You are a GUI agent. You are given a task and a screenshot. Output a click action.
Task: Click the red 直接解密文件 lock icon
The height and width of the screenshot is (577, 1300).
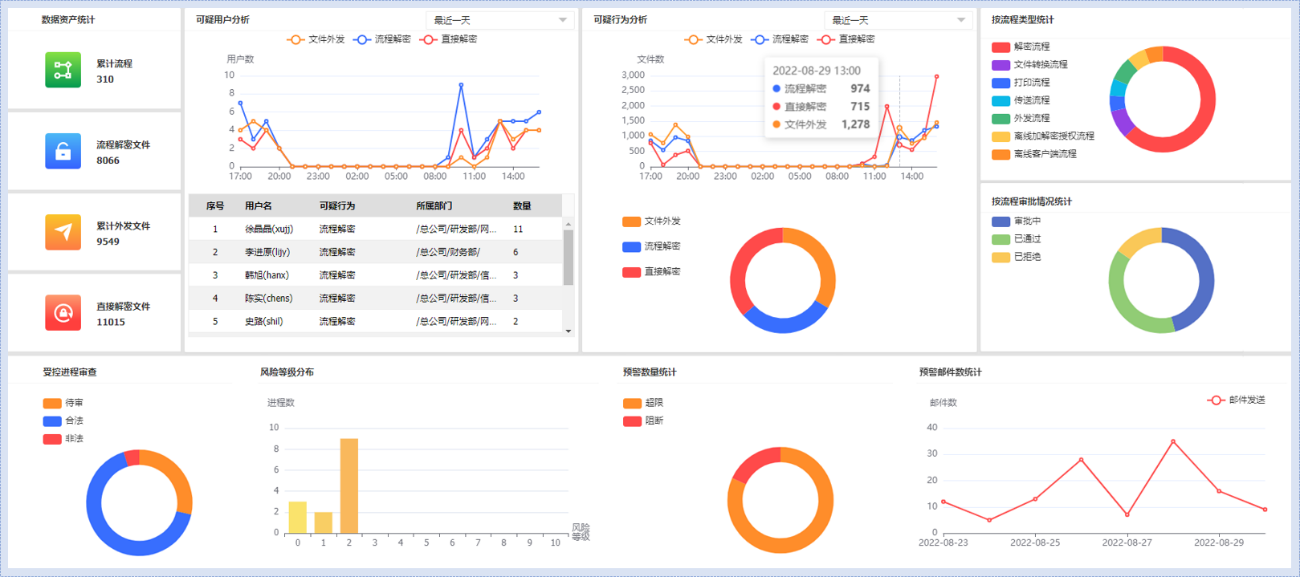click(x=63, y=313)
